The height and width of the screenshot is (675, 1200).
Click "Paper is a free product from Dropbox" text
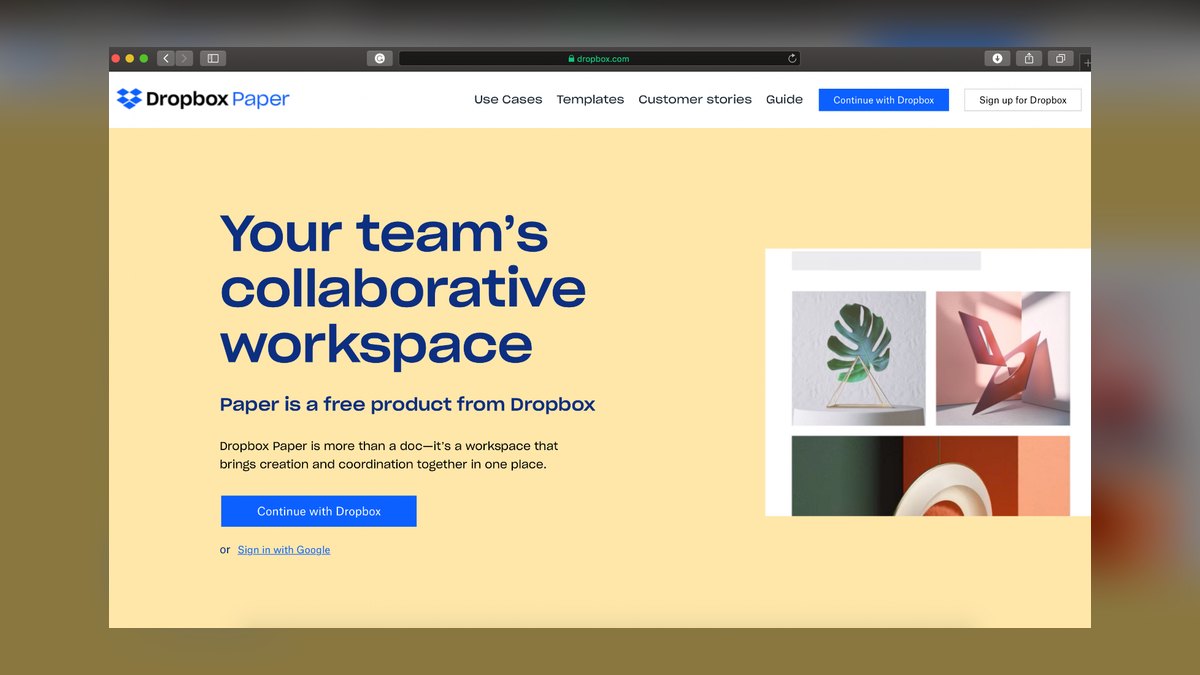click(x=407, y=404)
